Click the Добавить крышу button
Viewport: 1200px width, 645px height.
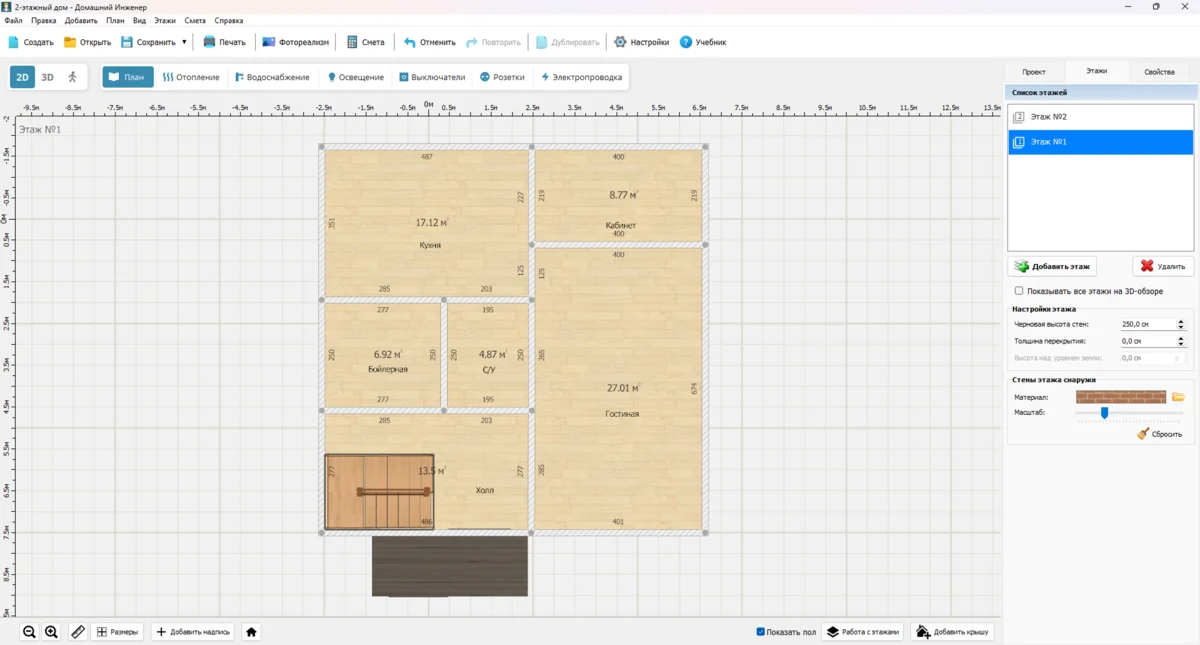952,632
